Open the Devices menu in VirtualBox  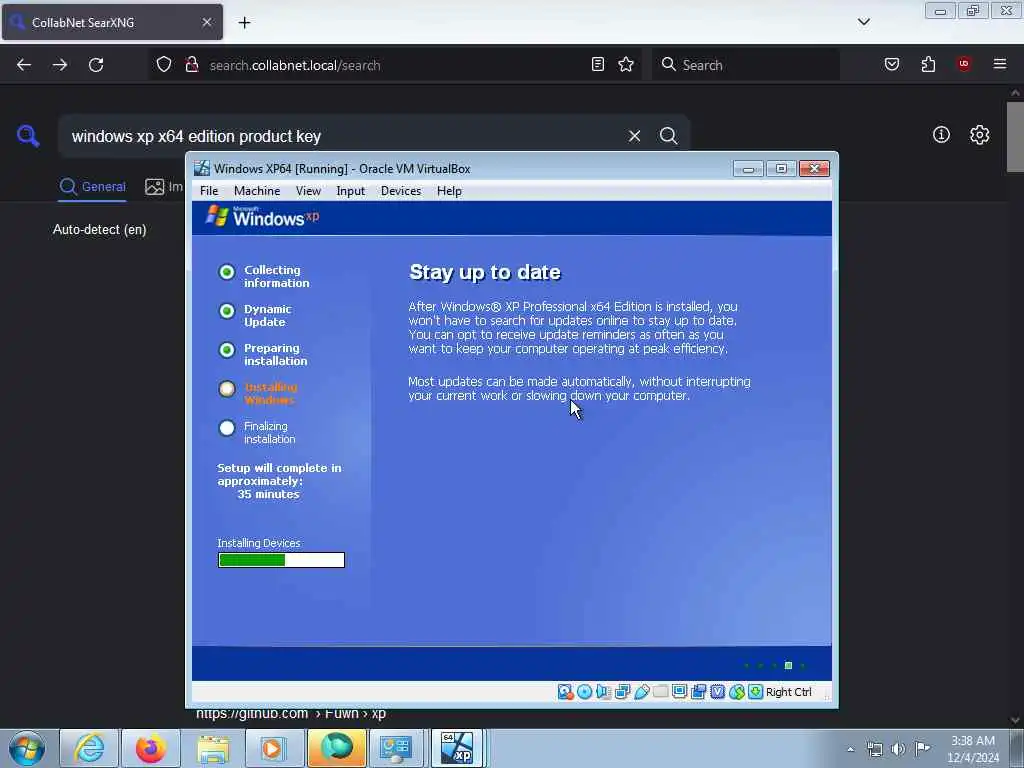point(401,191)
